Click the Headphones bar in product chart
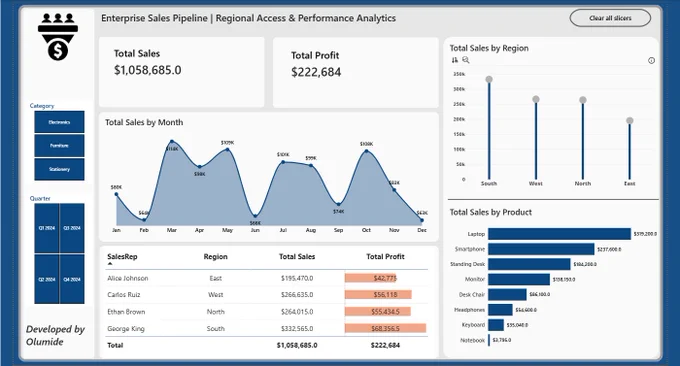 pos(500,310)
